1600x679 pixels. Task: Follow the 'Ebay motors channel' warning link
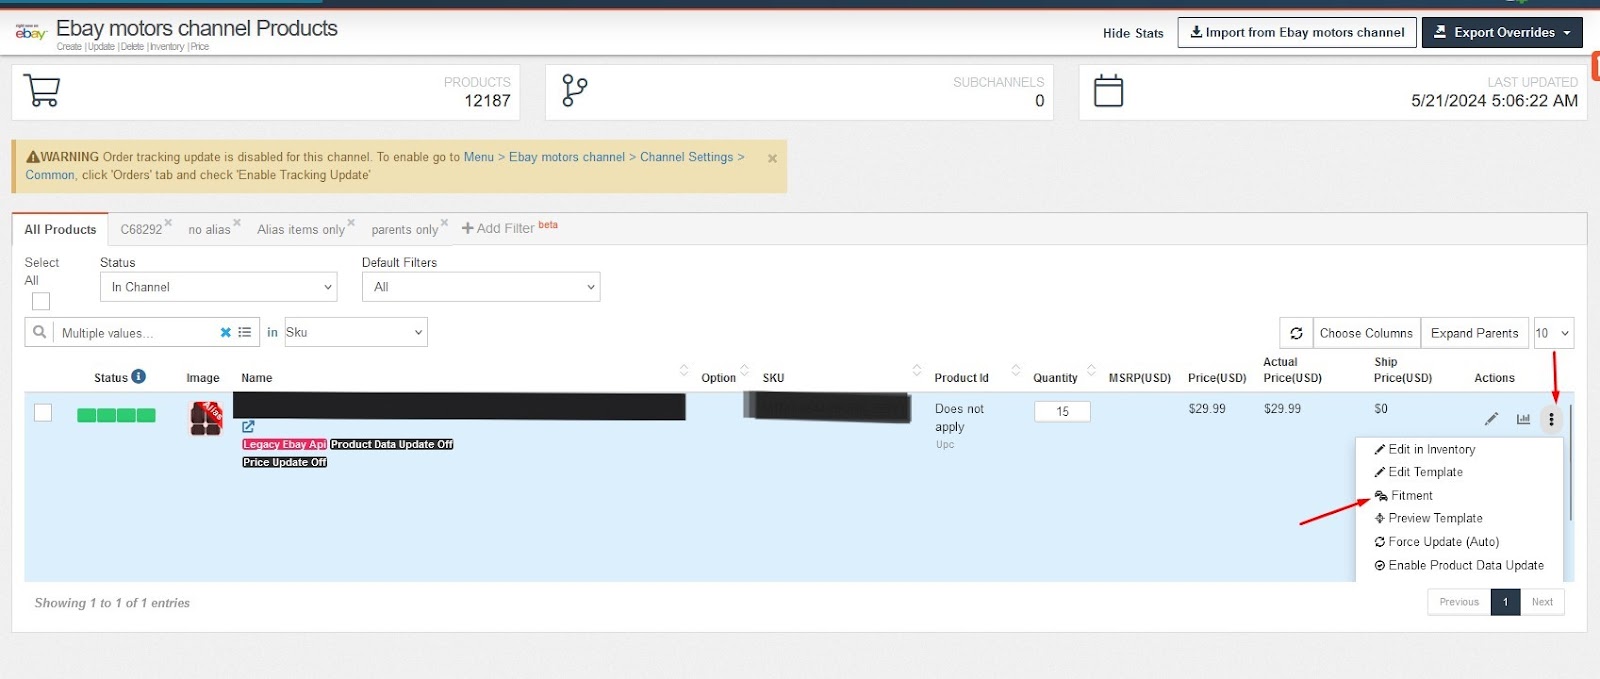[567, 157]
